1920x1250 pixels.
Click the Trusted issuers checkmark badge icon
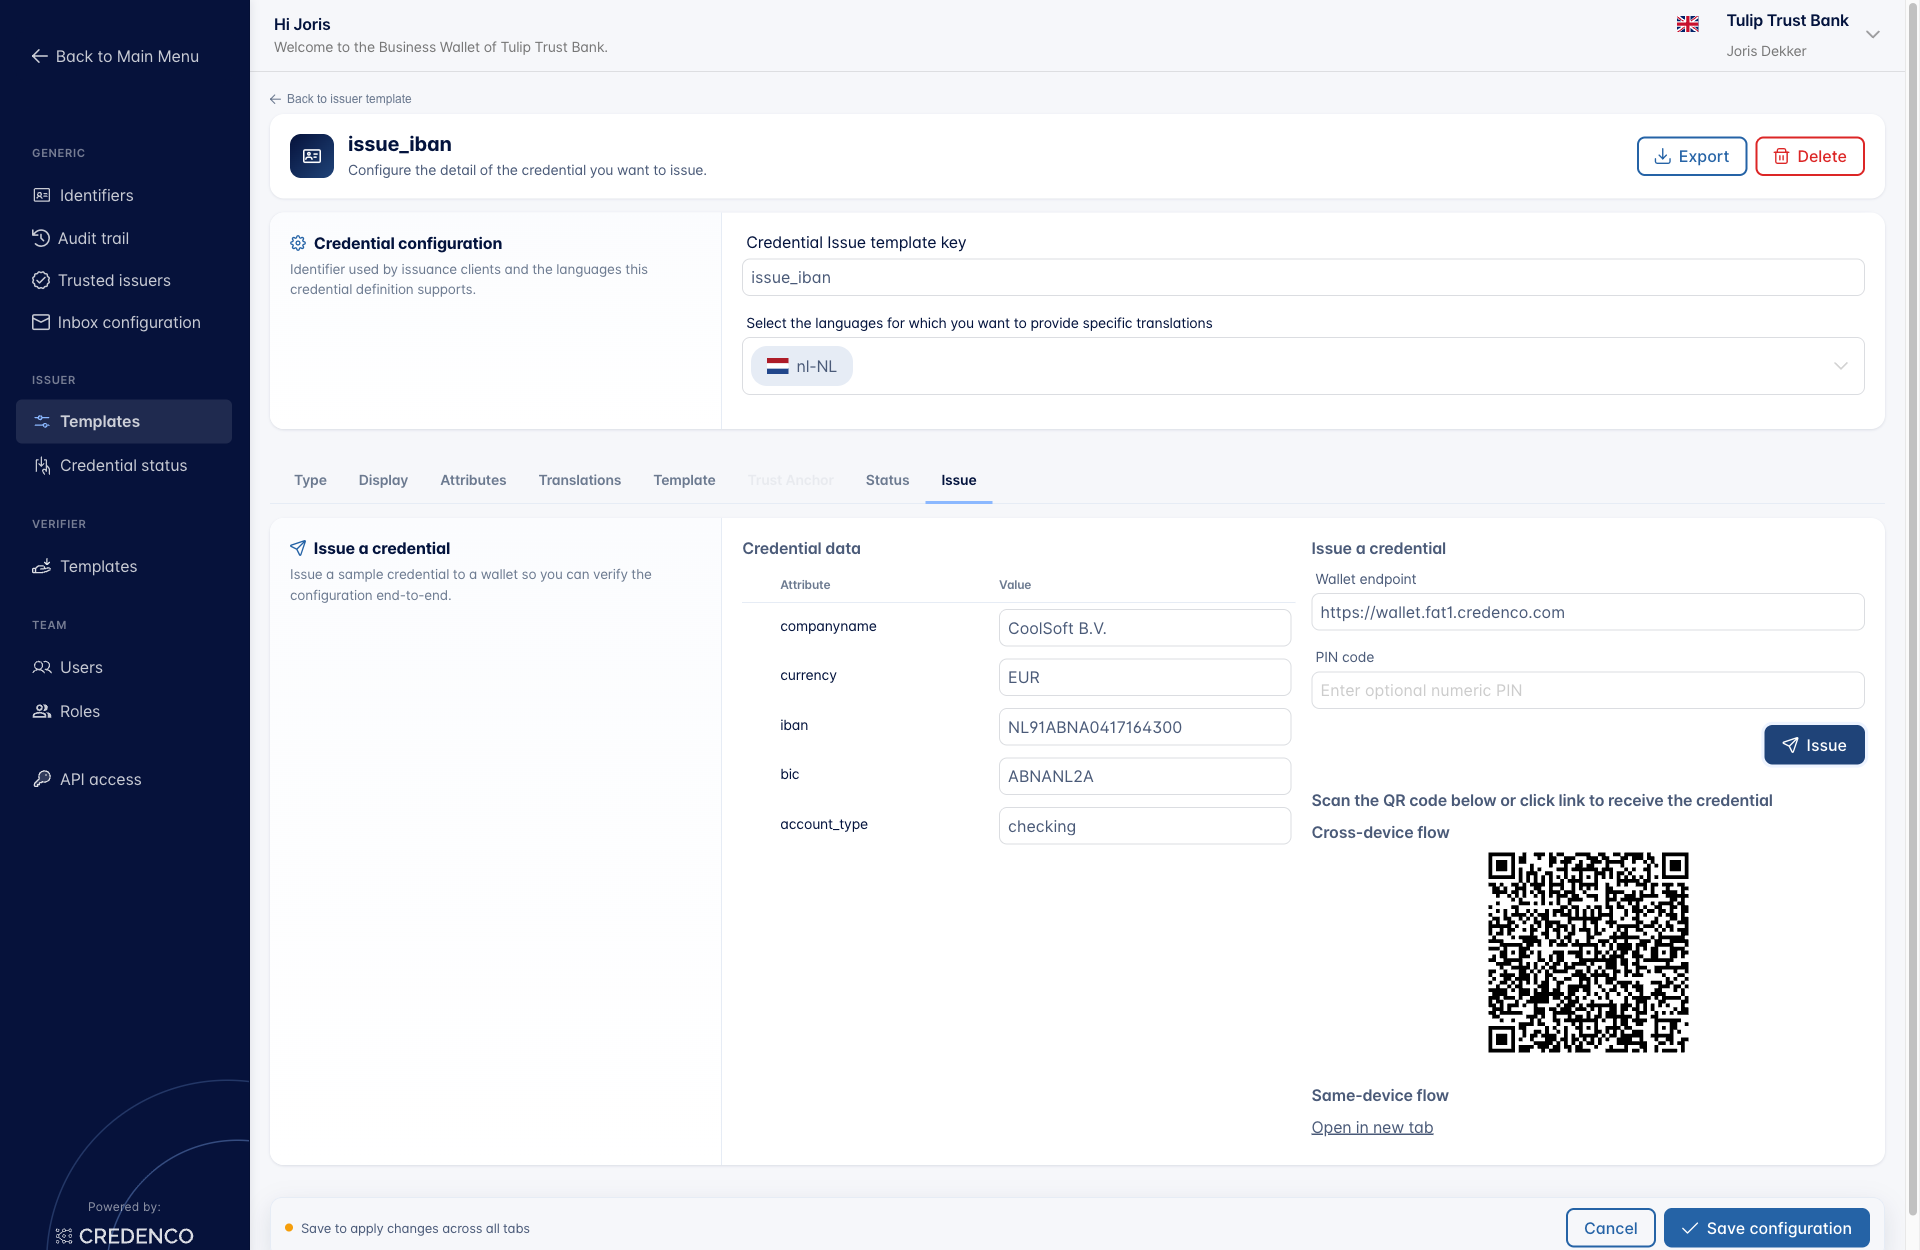[41, 280]
